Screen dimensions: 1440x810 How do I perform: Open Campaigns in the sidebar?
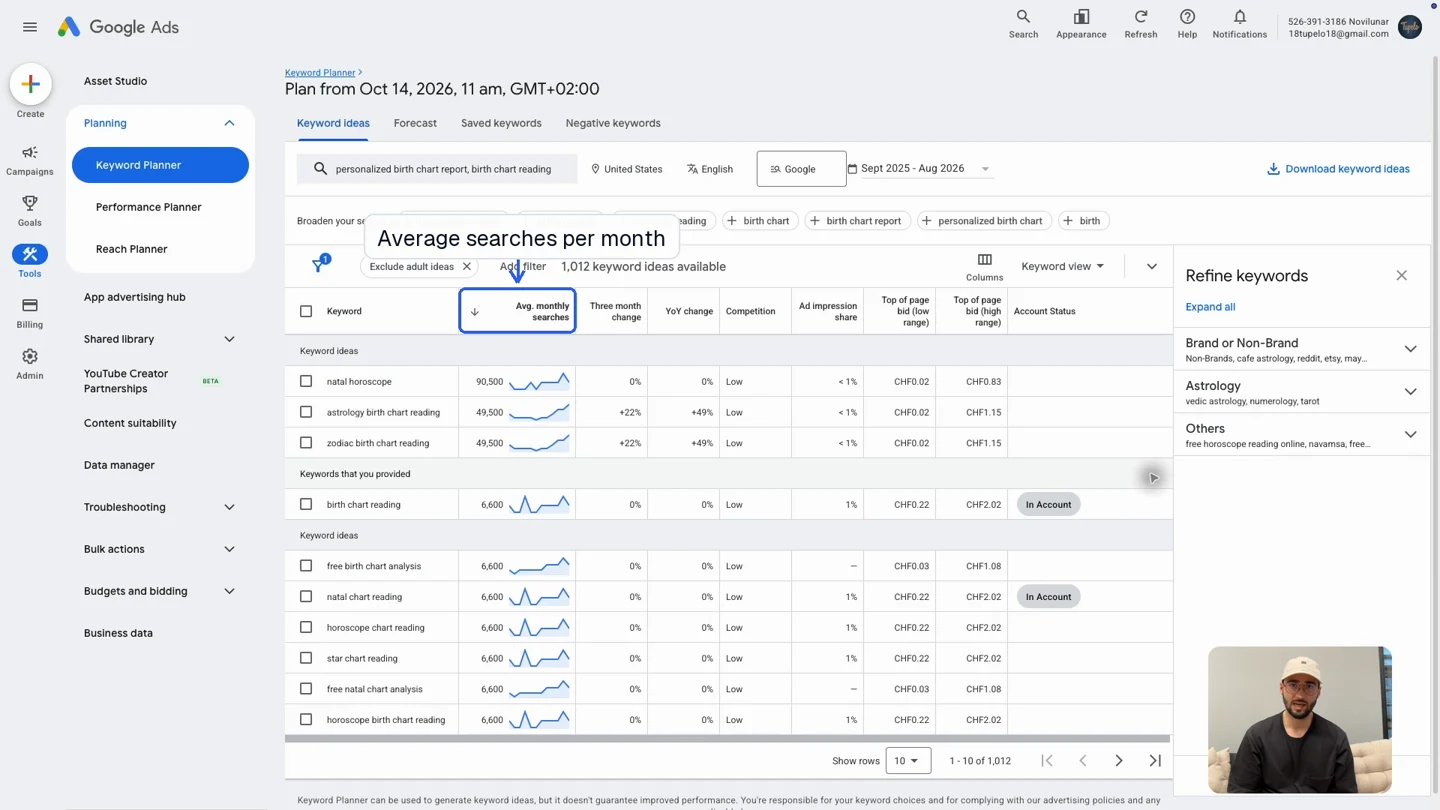30,160
